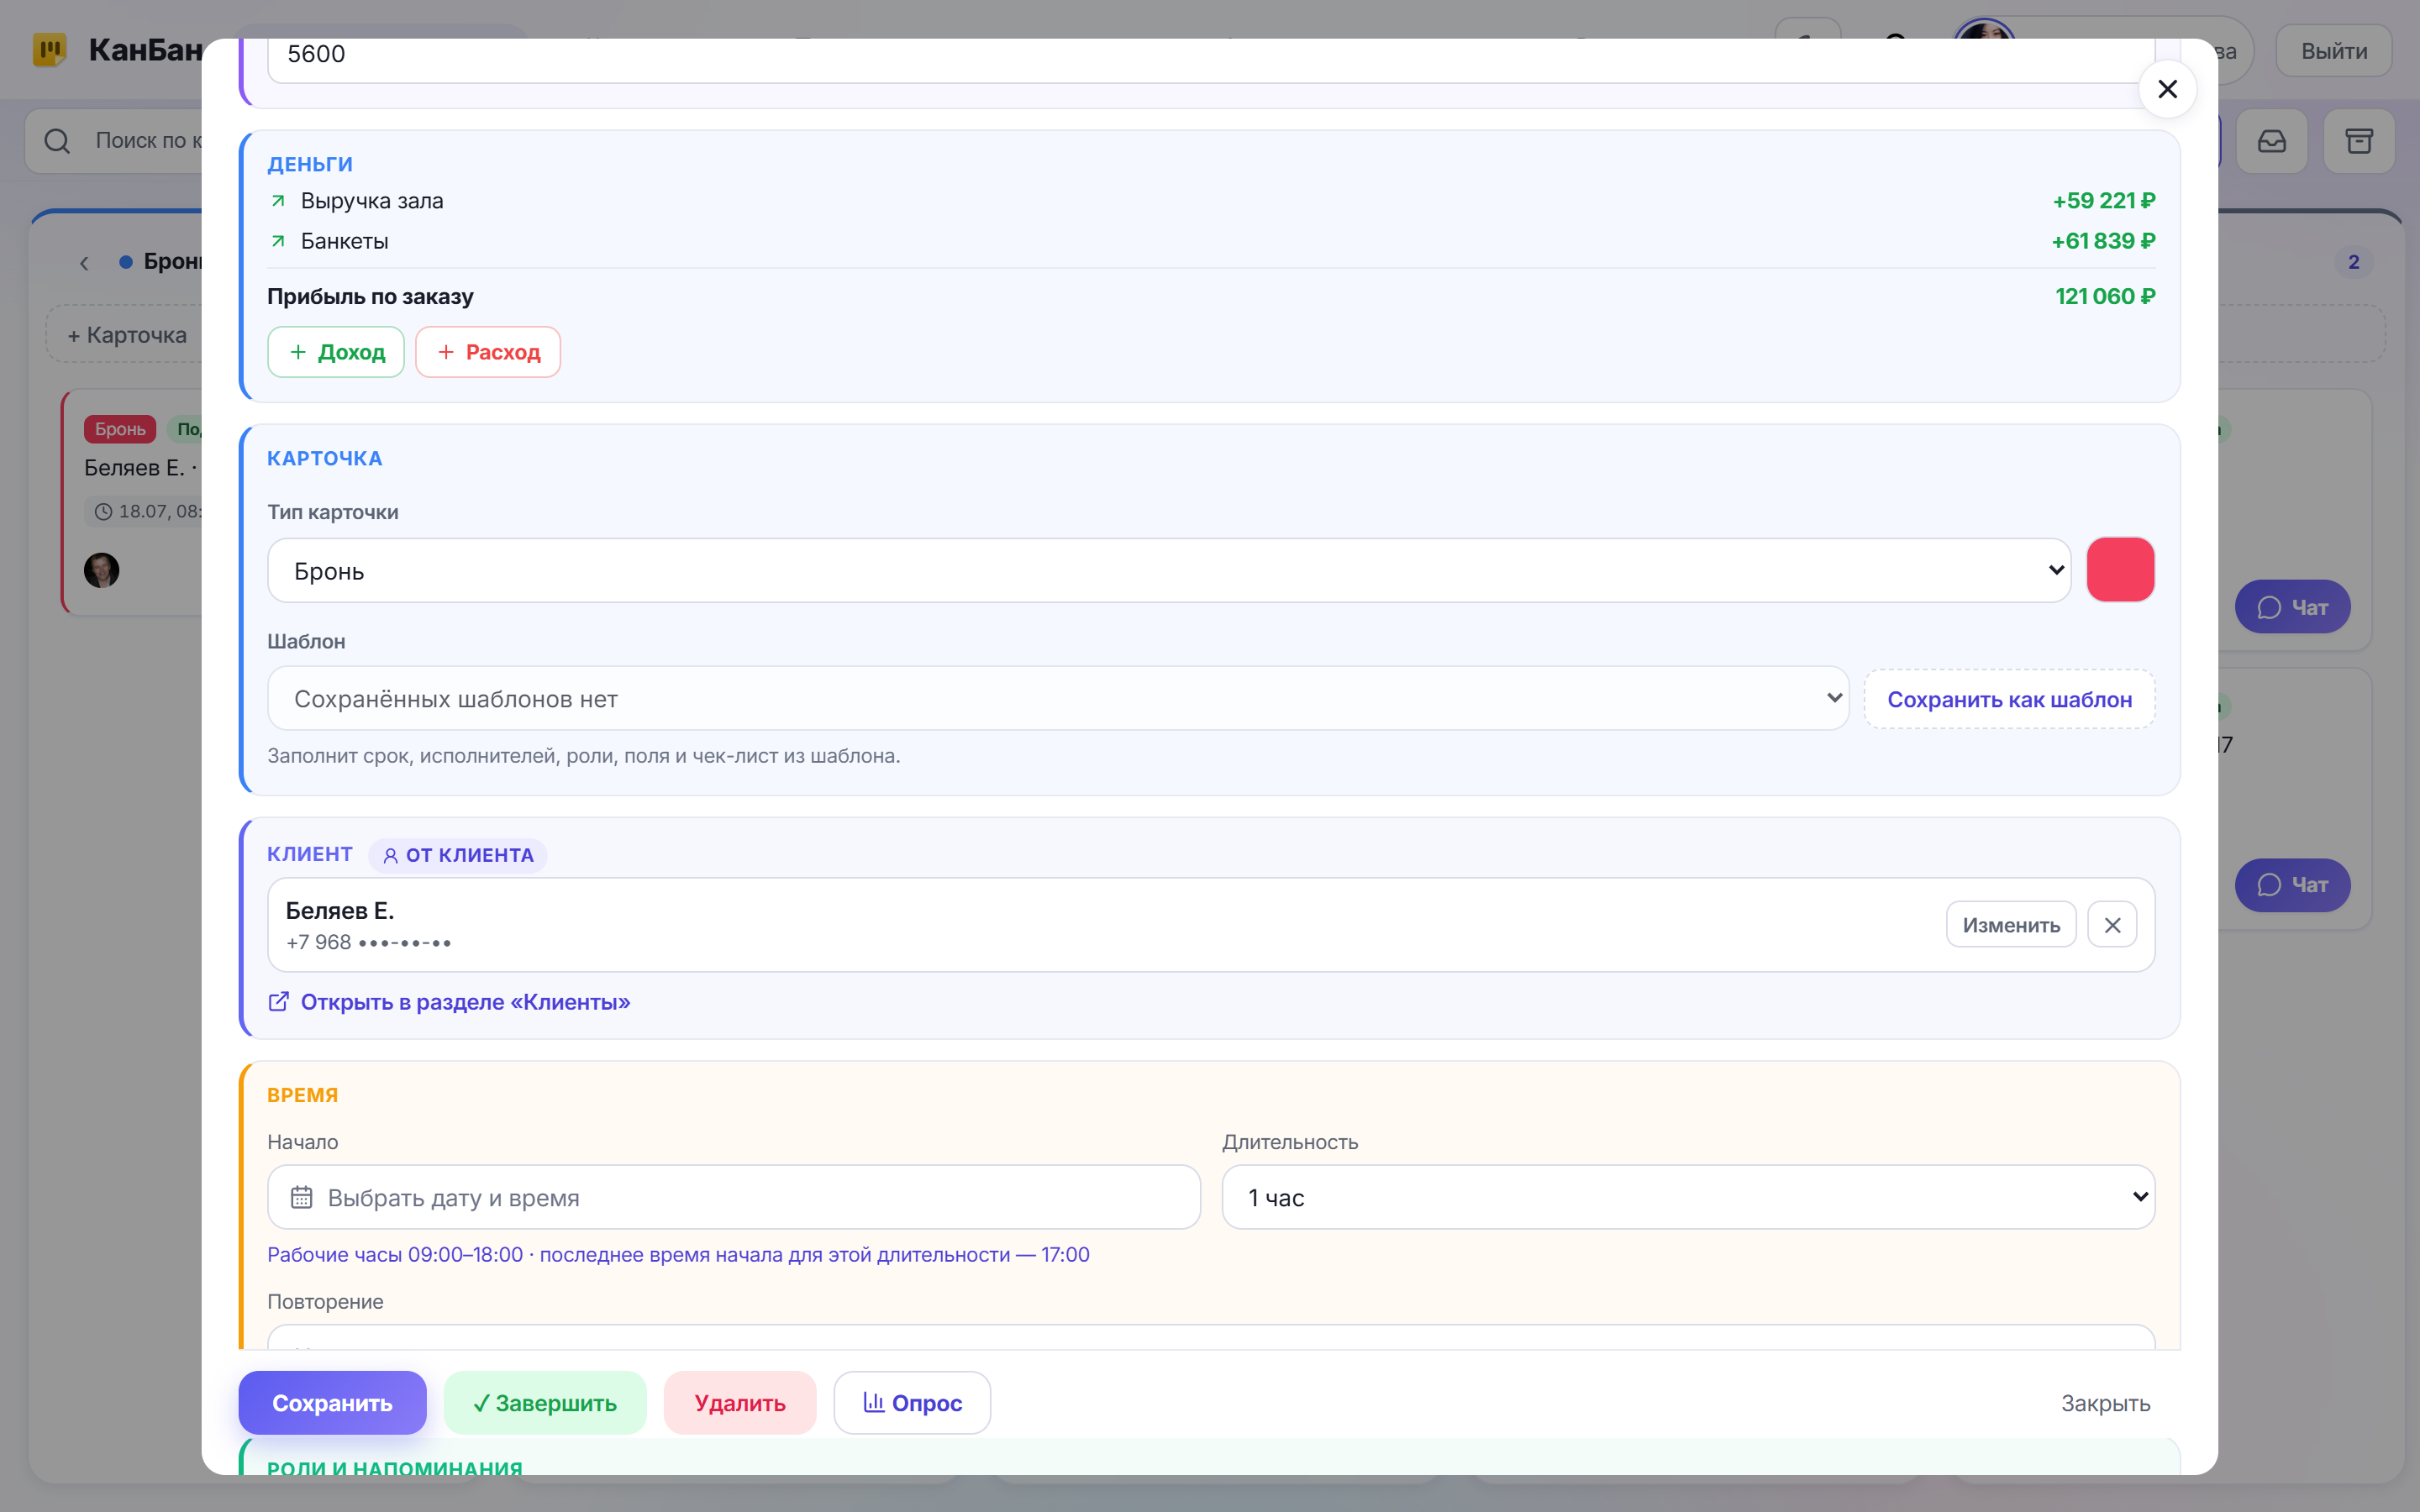Click the Выручка зала income arrow icon
The width and height of the screenshot is (2420, 1512).
[x=279, y=201]
